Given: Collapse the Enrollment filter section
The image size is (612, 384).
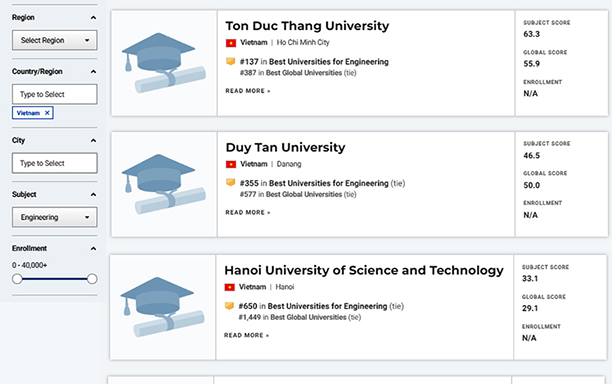Looking at the screenshot, I should (93, 249).
